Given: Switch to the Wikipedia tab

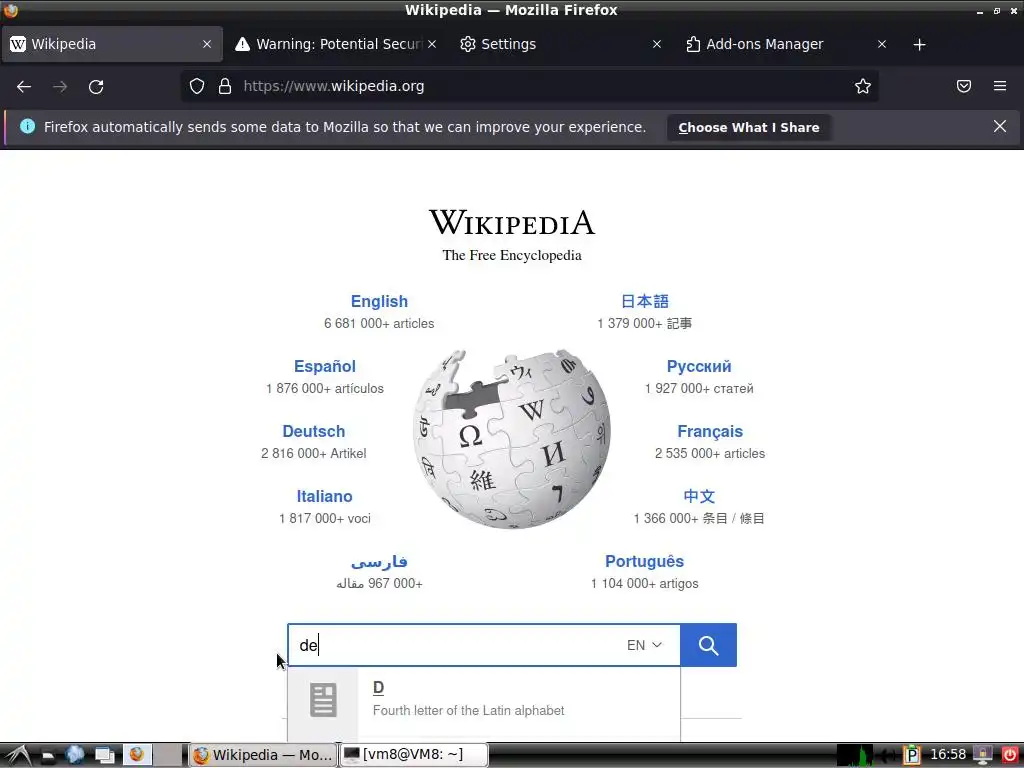Looking at the screenshot, I should [112, 44].
